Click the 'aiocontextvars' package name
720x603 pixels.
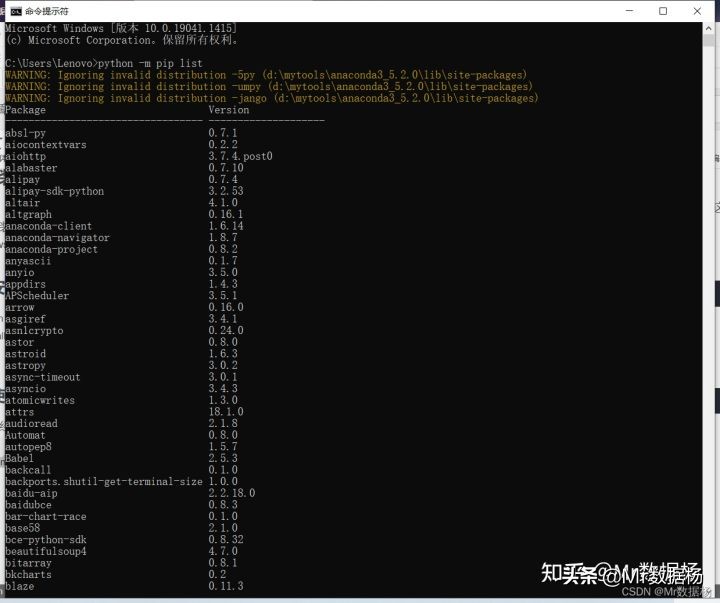[x=46, y=145]
